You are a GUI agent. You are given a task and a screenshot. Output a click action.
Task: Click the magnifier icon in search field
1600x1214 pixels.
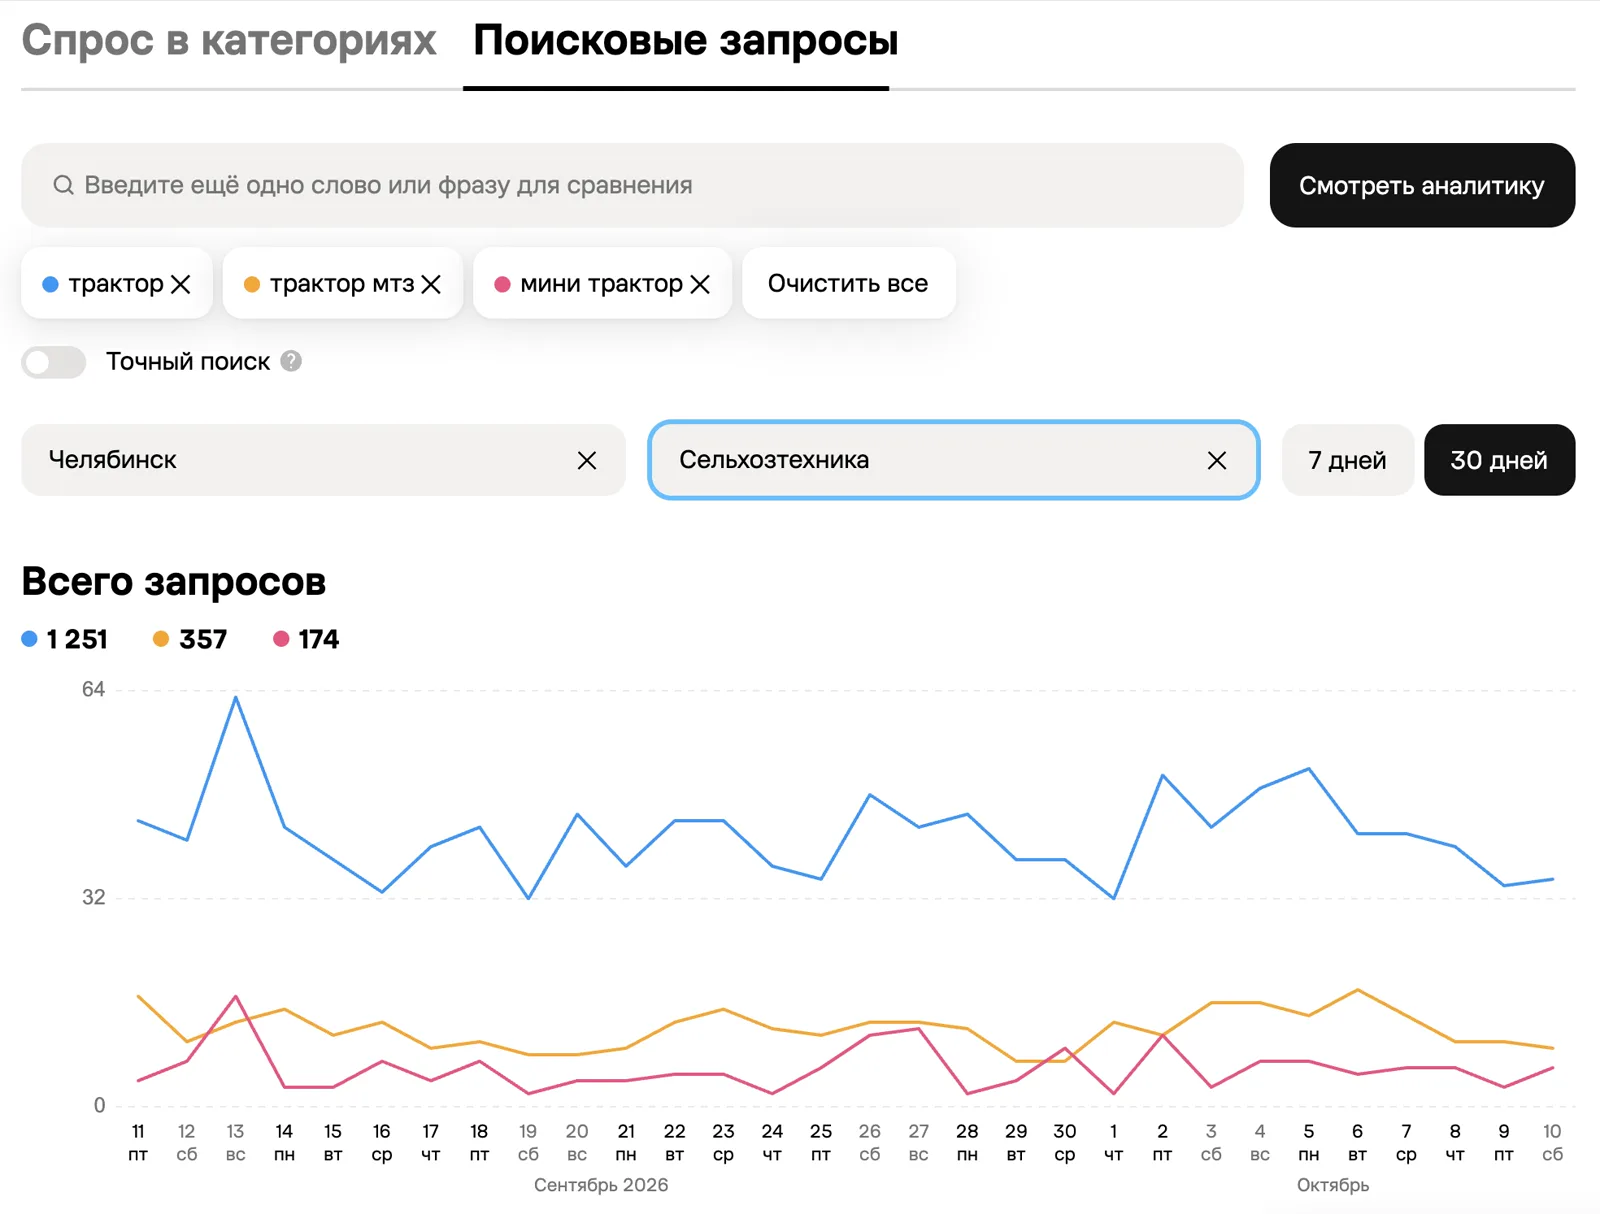(63, 185)
